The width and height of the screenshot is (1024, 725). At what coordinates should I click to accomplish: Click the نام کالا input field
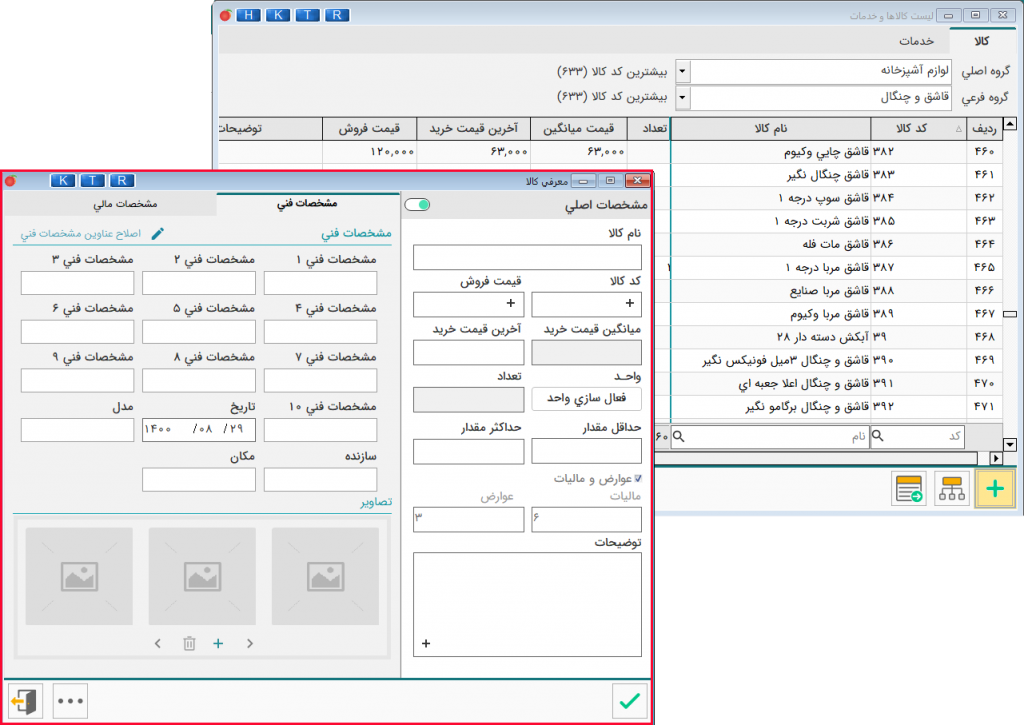click(x=527, y=258)
